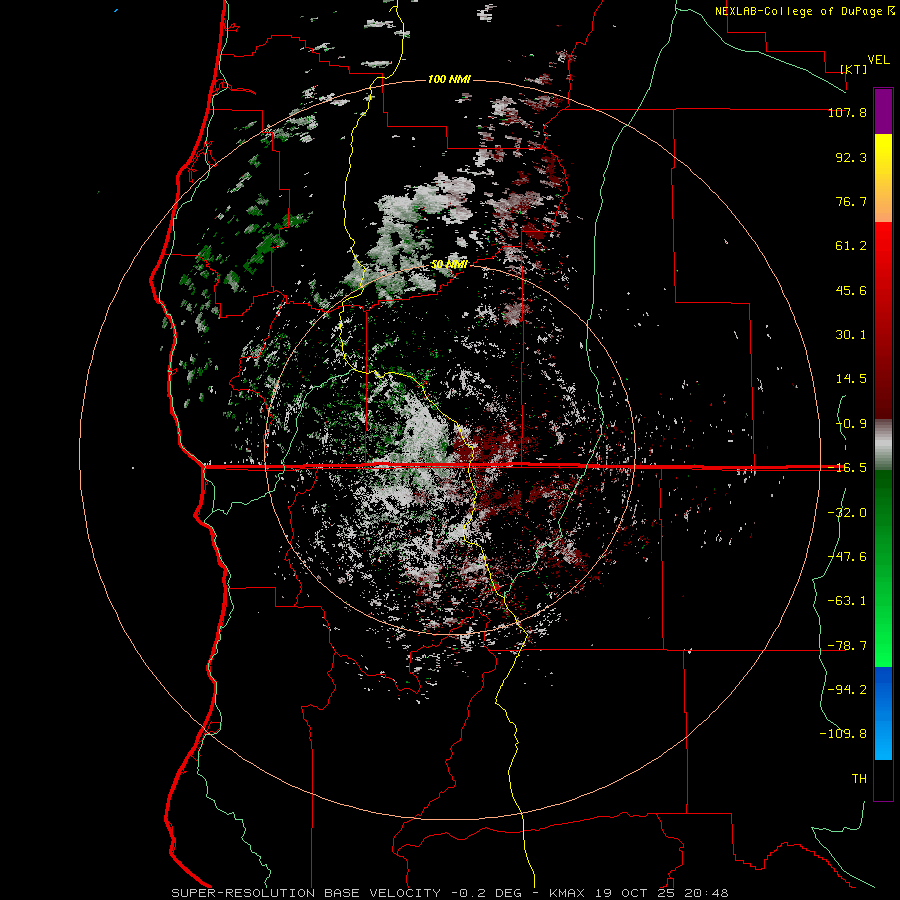The height and width of the screenshot is (900, 900).
Task: Select the -63.1 scale value
Action: point(847,601)
